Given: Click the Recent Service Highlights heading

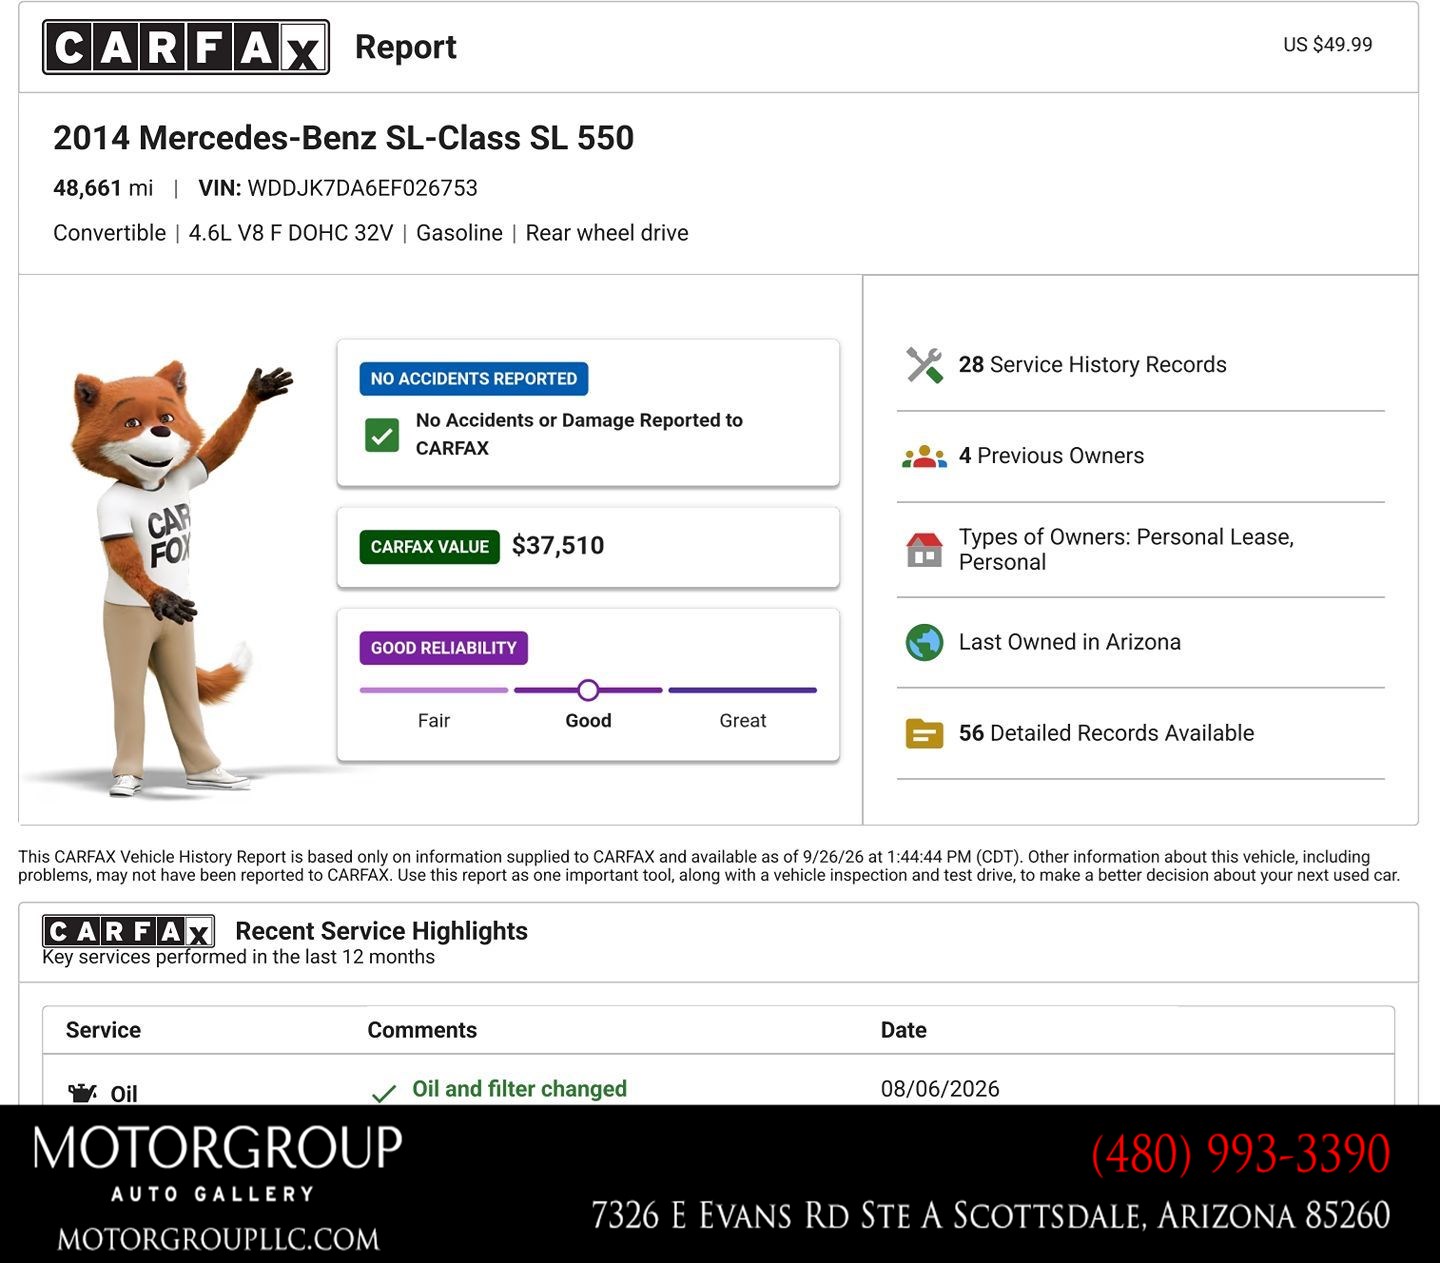Looking at the screenshot, I should pos(381,931).
